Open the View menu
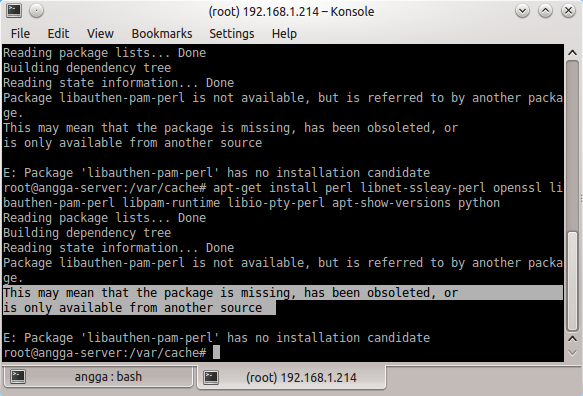This screenshot has width=583, height=396. [100, 33]
